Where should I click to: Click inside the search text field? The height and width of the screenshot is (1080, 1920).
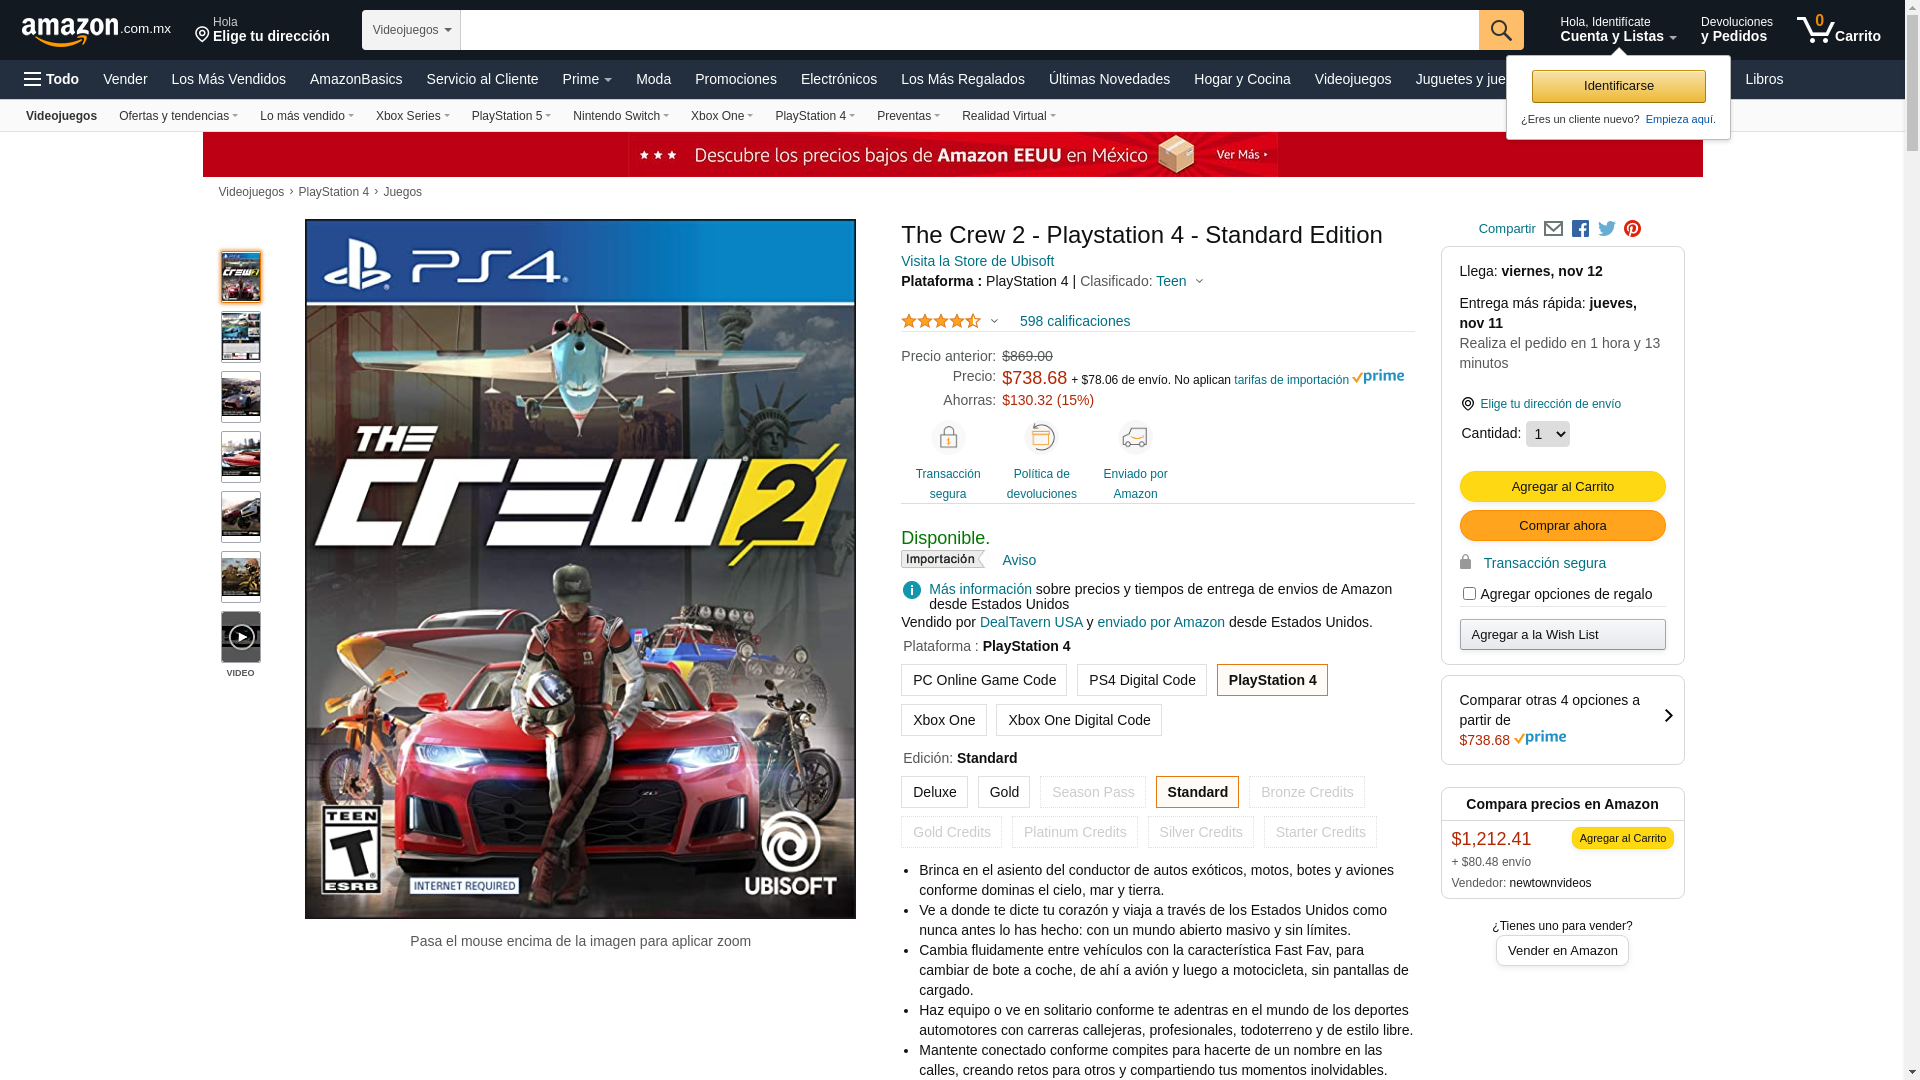(969, 30)
